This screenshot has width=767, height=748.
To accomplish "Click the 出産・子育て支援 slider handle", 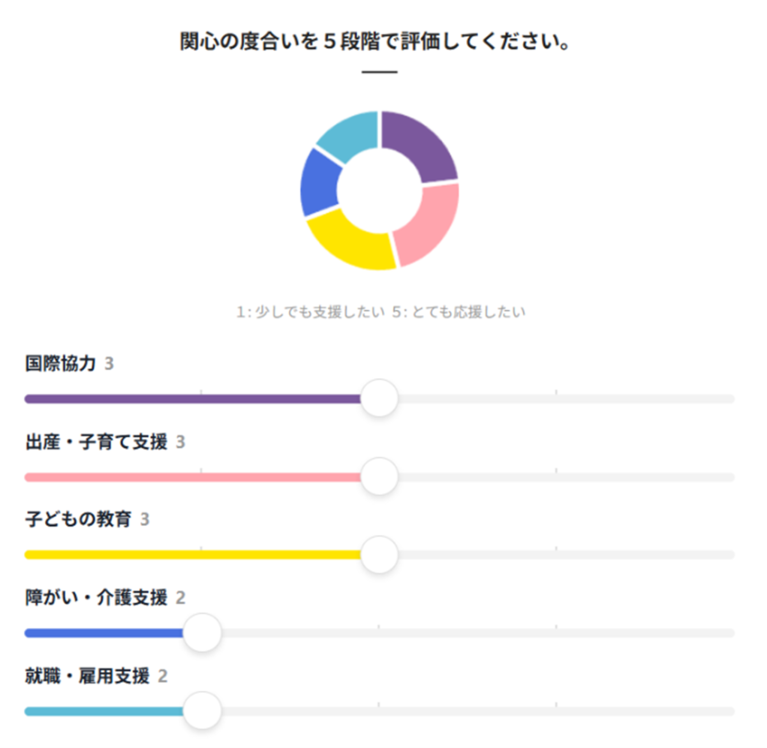I will coord(379,477).
